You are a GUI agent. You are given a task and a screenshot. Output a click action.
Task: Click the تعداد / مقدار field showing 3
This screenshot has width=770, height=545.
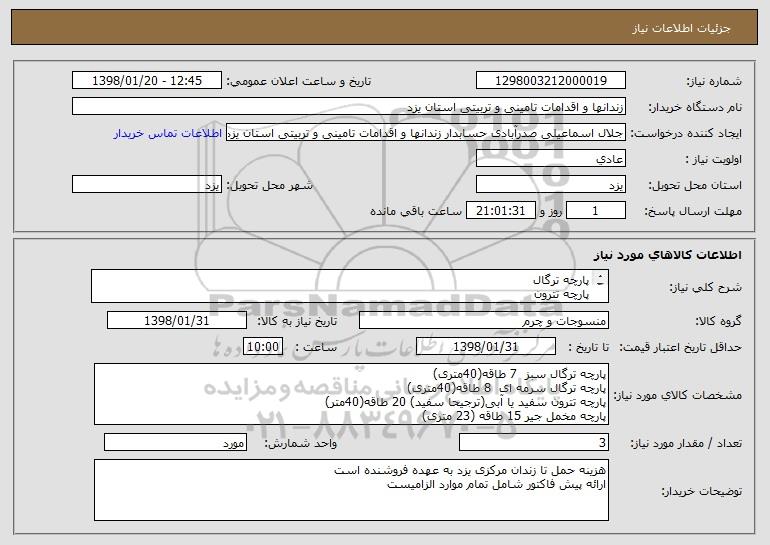pos(534,442)
